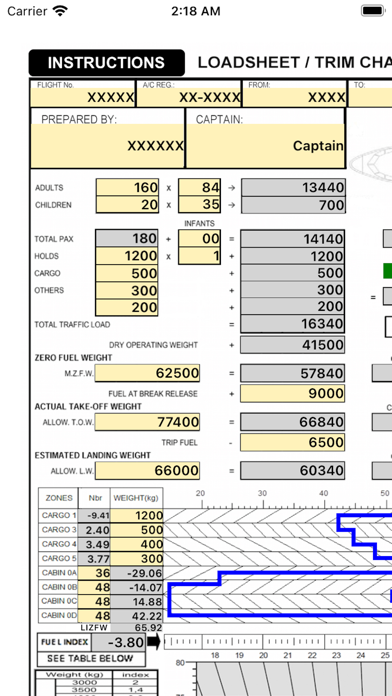Tap the 2:18 AM clock

click(x=196, y=11)
